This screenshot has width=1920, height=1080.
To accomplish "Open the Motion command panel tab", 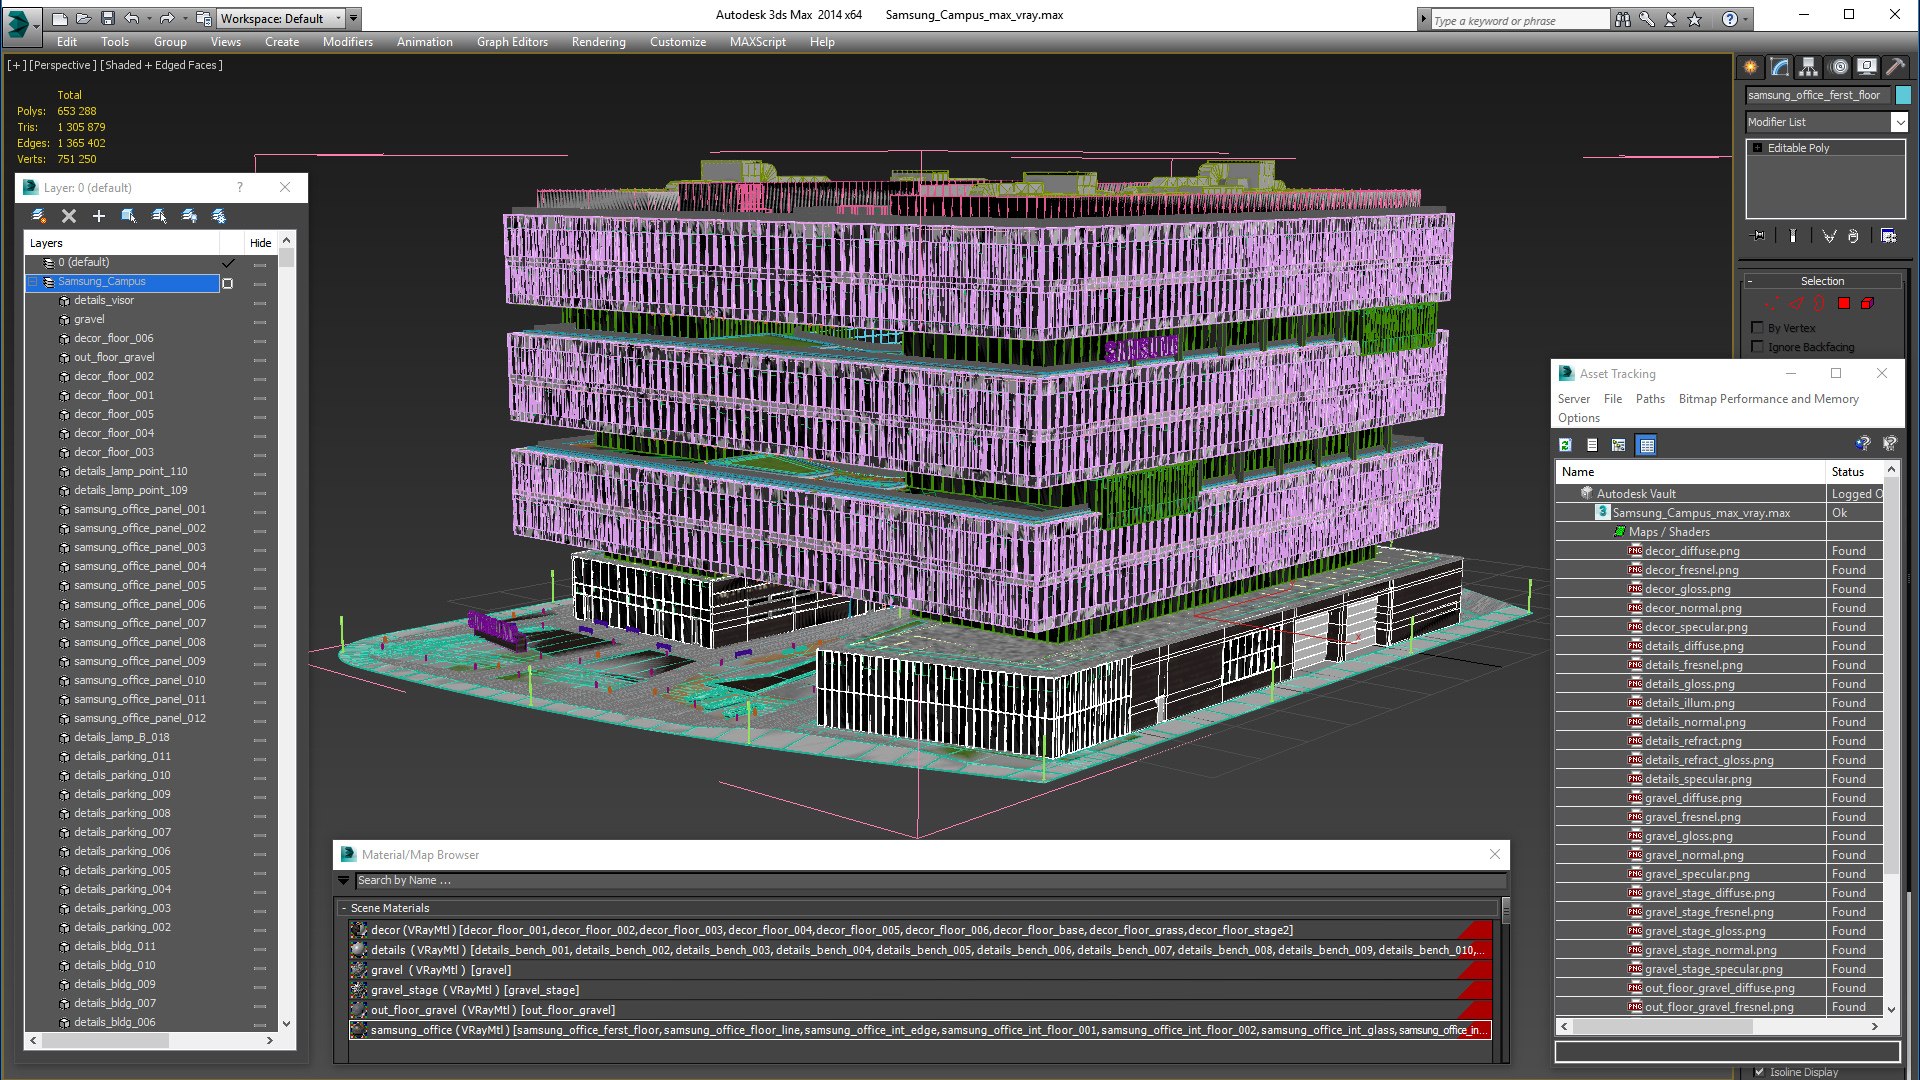I will tap(1839, 67).
